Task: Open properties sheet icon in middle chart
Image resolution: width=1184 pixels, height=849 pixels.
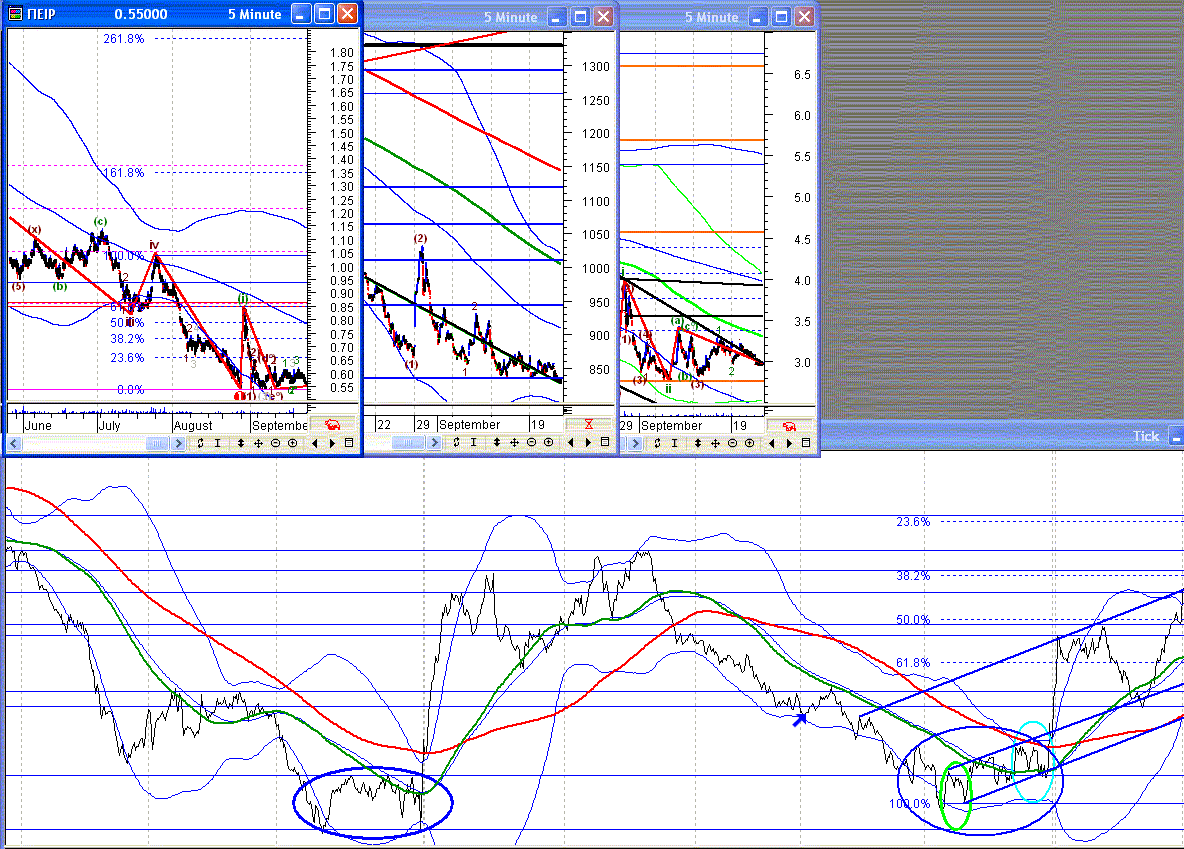Action: click(605, 443)
